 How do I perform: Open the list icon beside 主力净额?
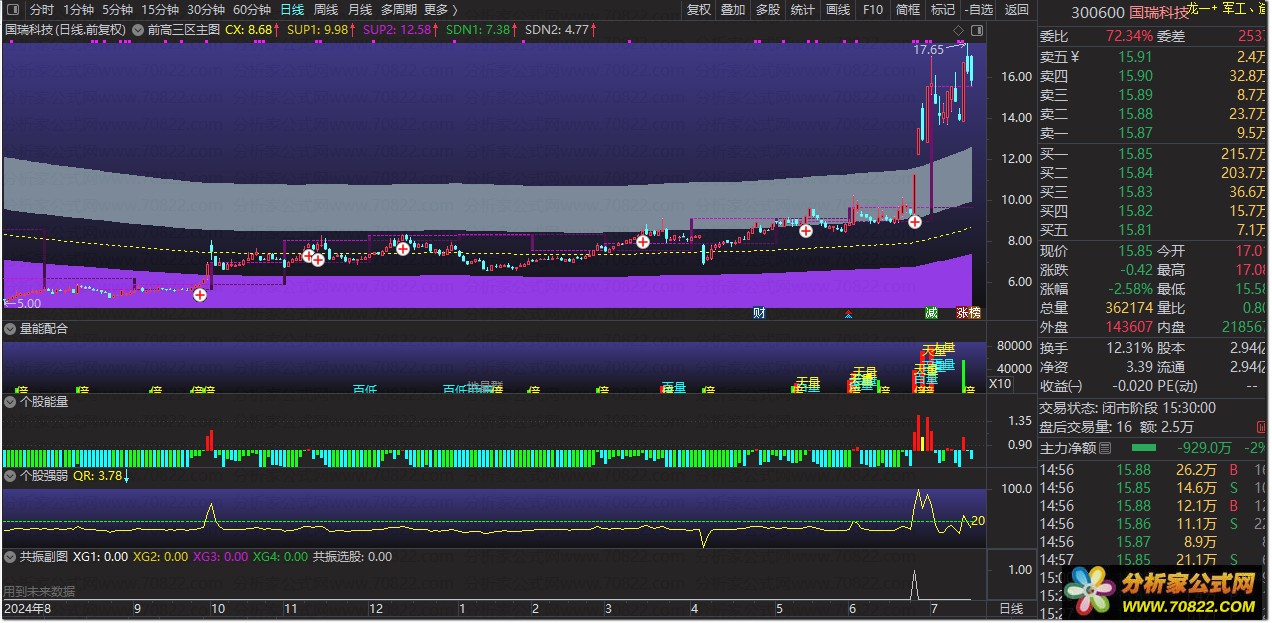coord(1105,448)
